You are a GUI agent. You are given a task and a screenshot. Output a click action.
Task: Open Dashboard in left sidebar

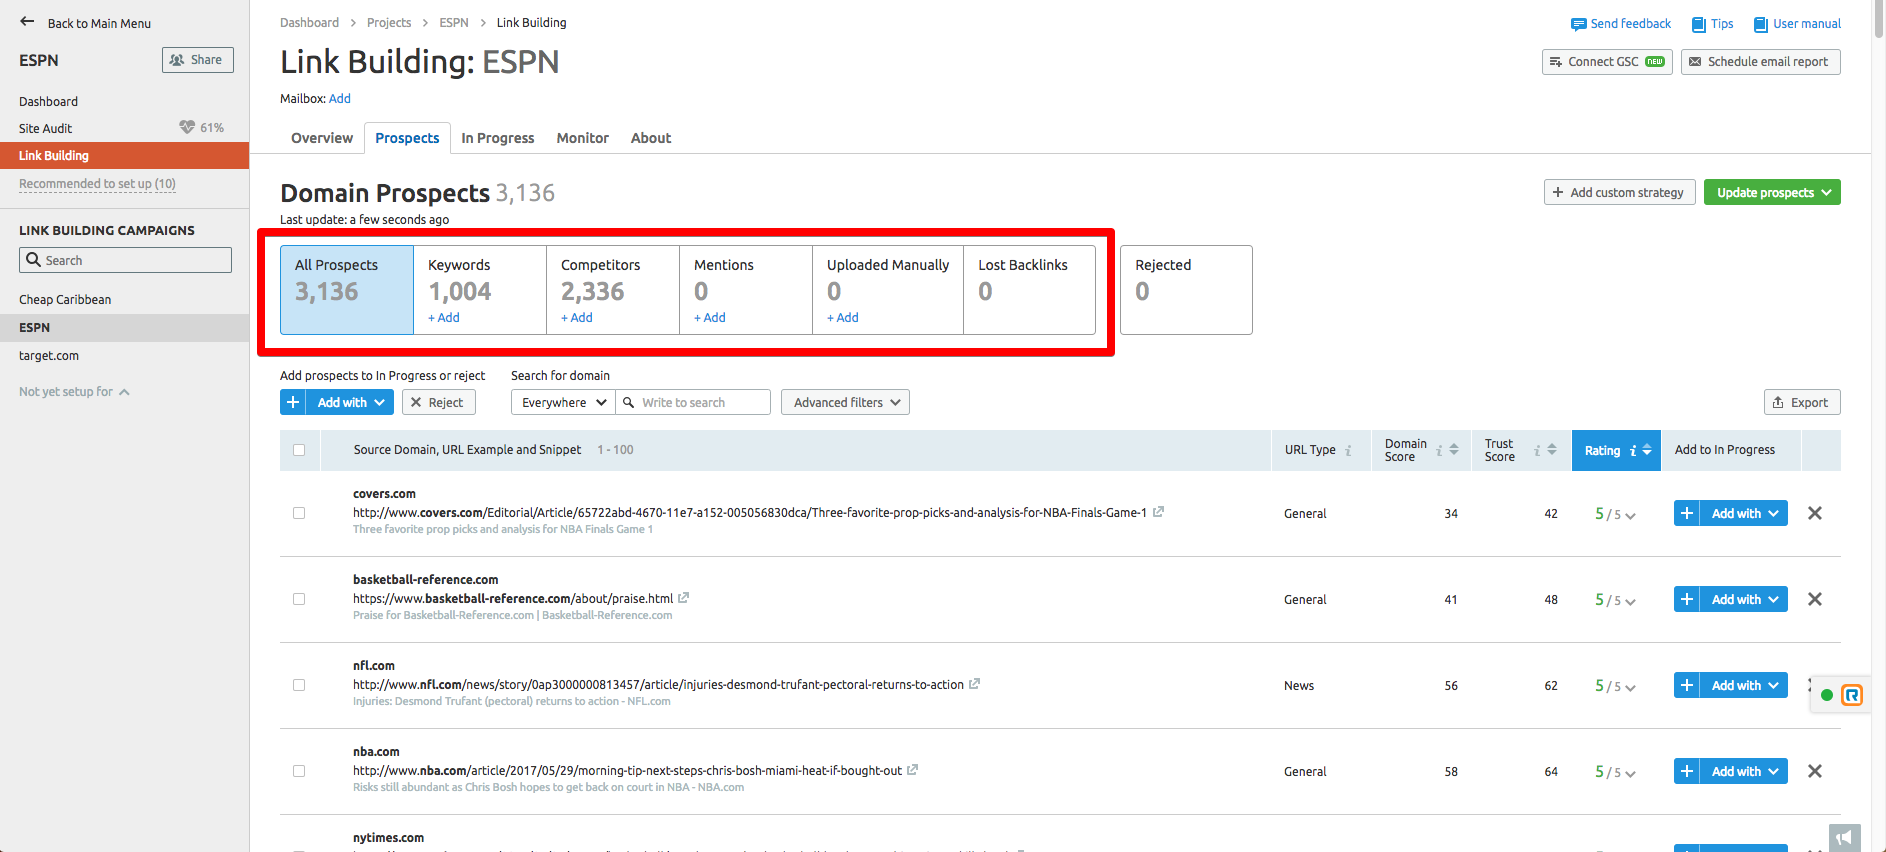[x=48, y=101]
